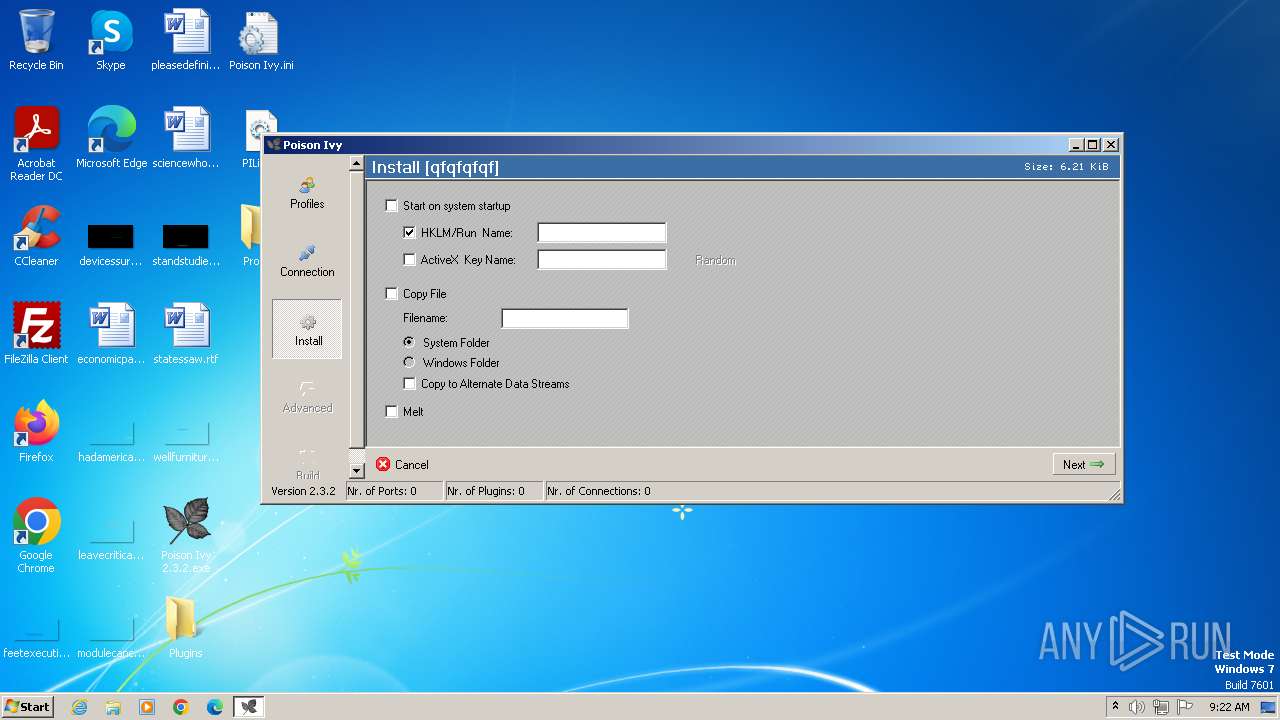Click the Random link for ActiveX key
This screenshot has width=1280, height=720.
(x=716, y=260)
